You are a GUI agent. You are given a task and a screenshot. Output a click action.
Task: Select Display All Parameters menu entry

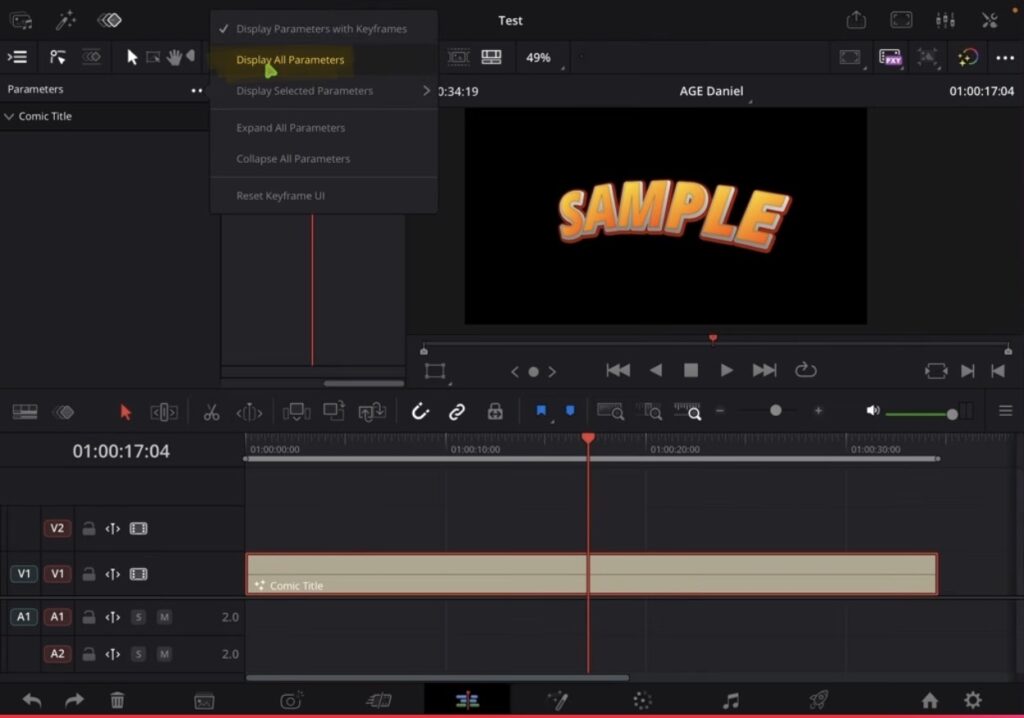point(290,59)
